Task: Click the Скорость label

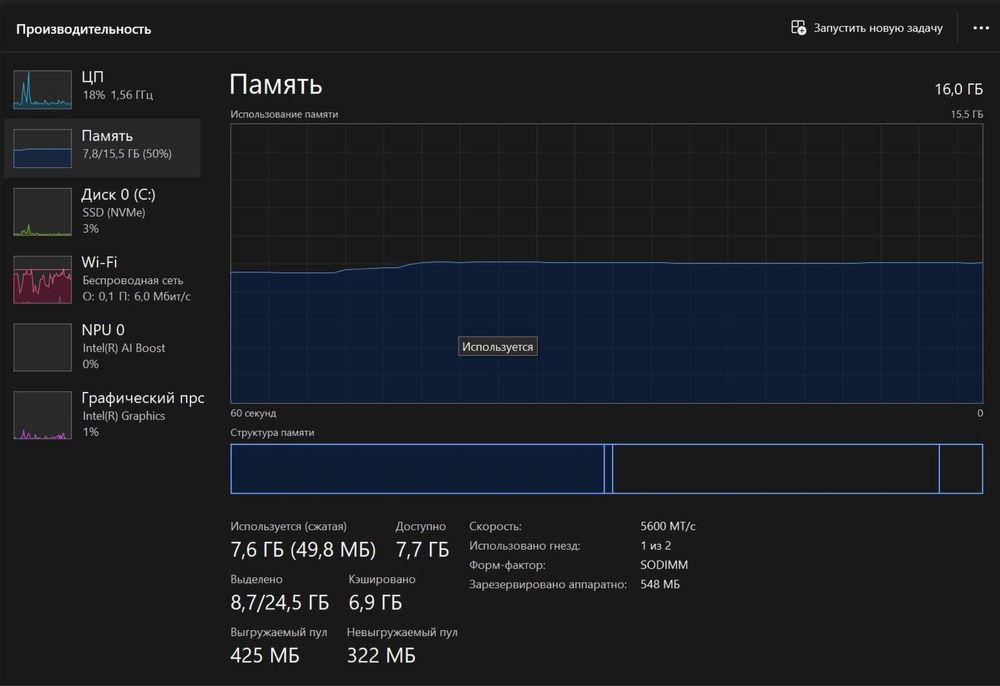Action: [x=496, y=527]
